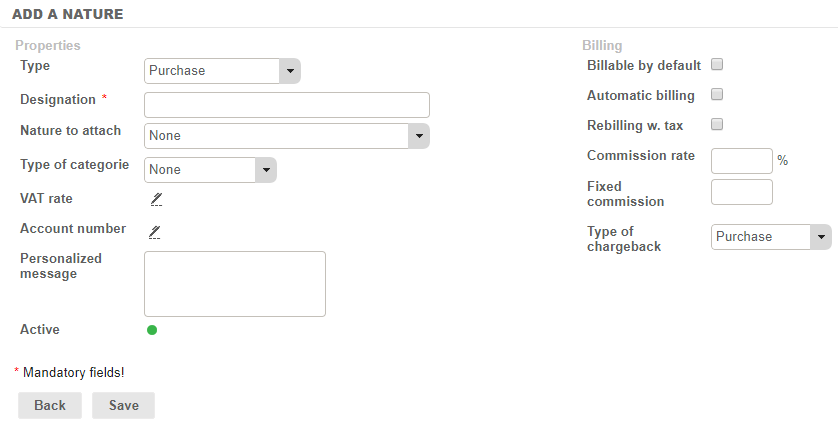Click the Billable by default label

[643, 66]
